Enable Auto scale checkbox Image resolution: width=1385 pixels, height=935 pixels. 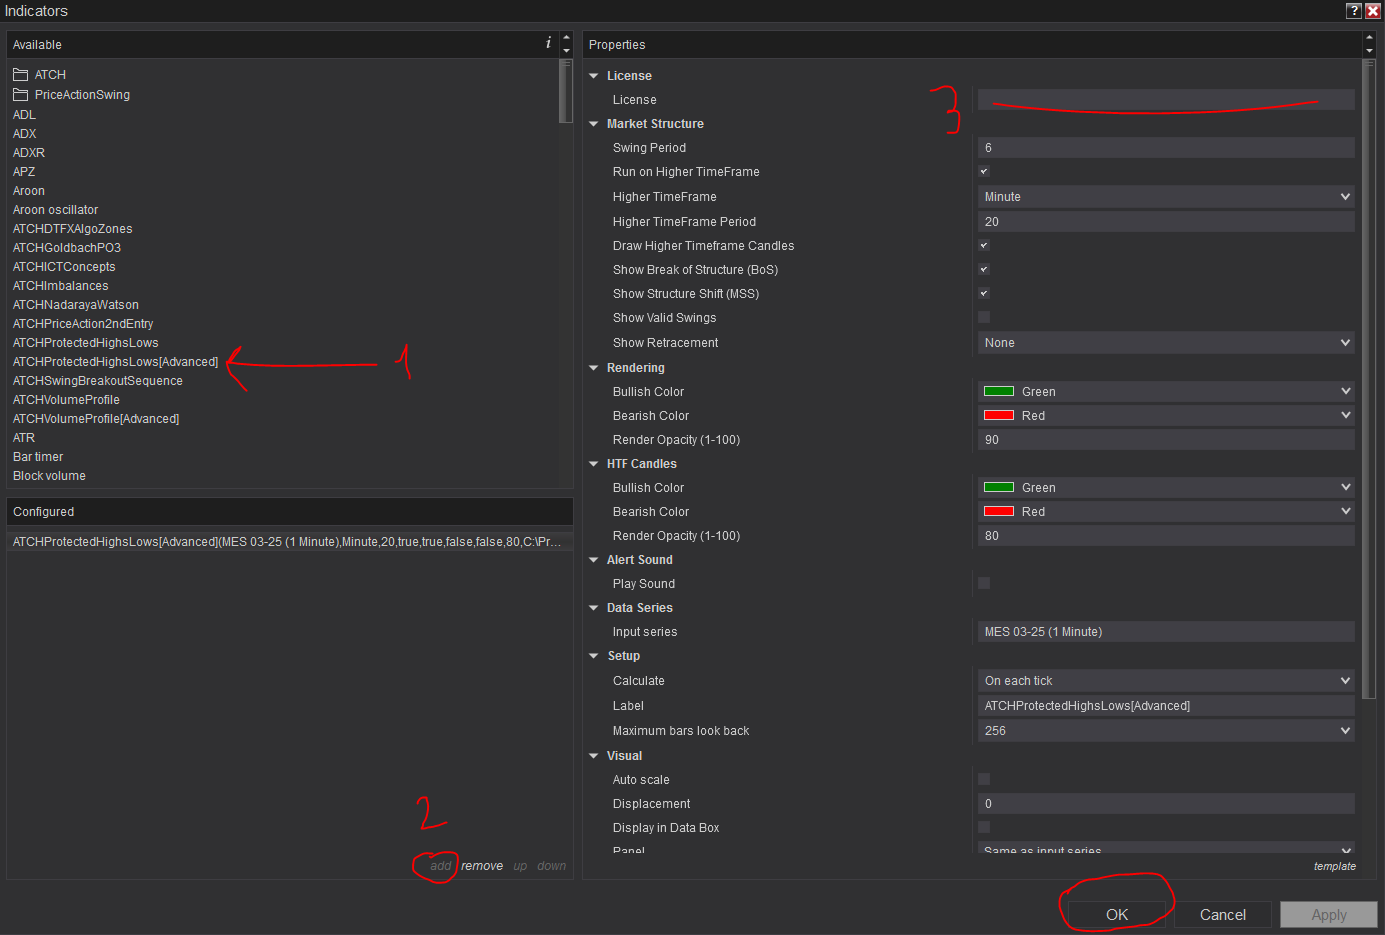(x=984, y=779)
